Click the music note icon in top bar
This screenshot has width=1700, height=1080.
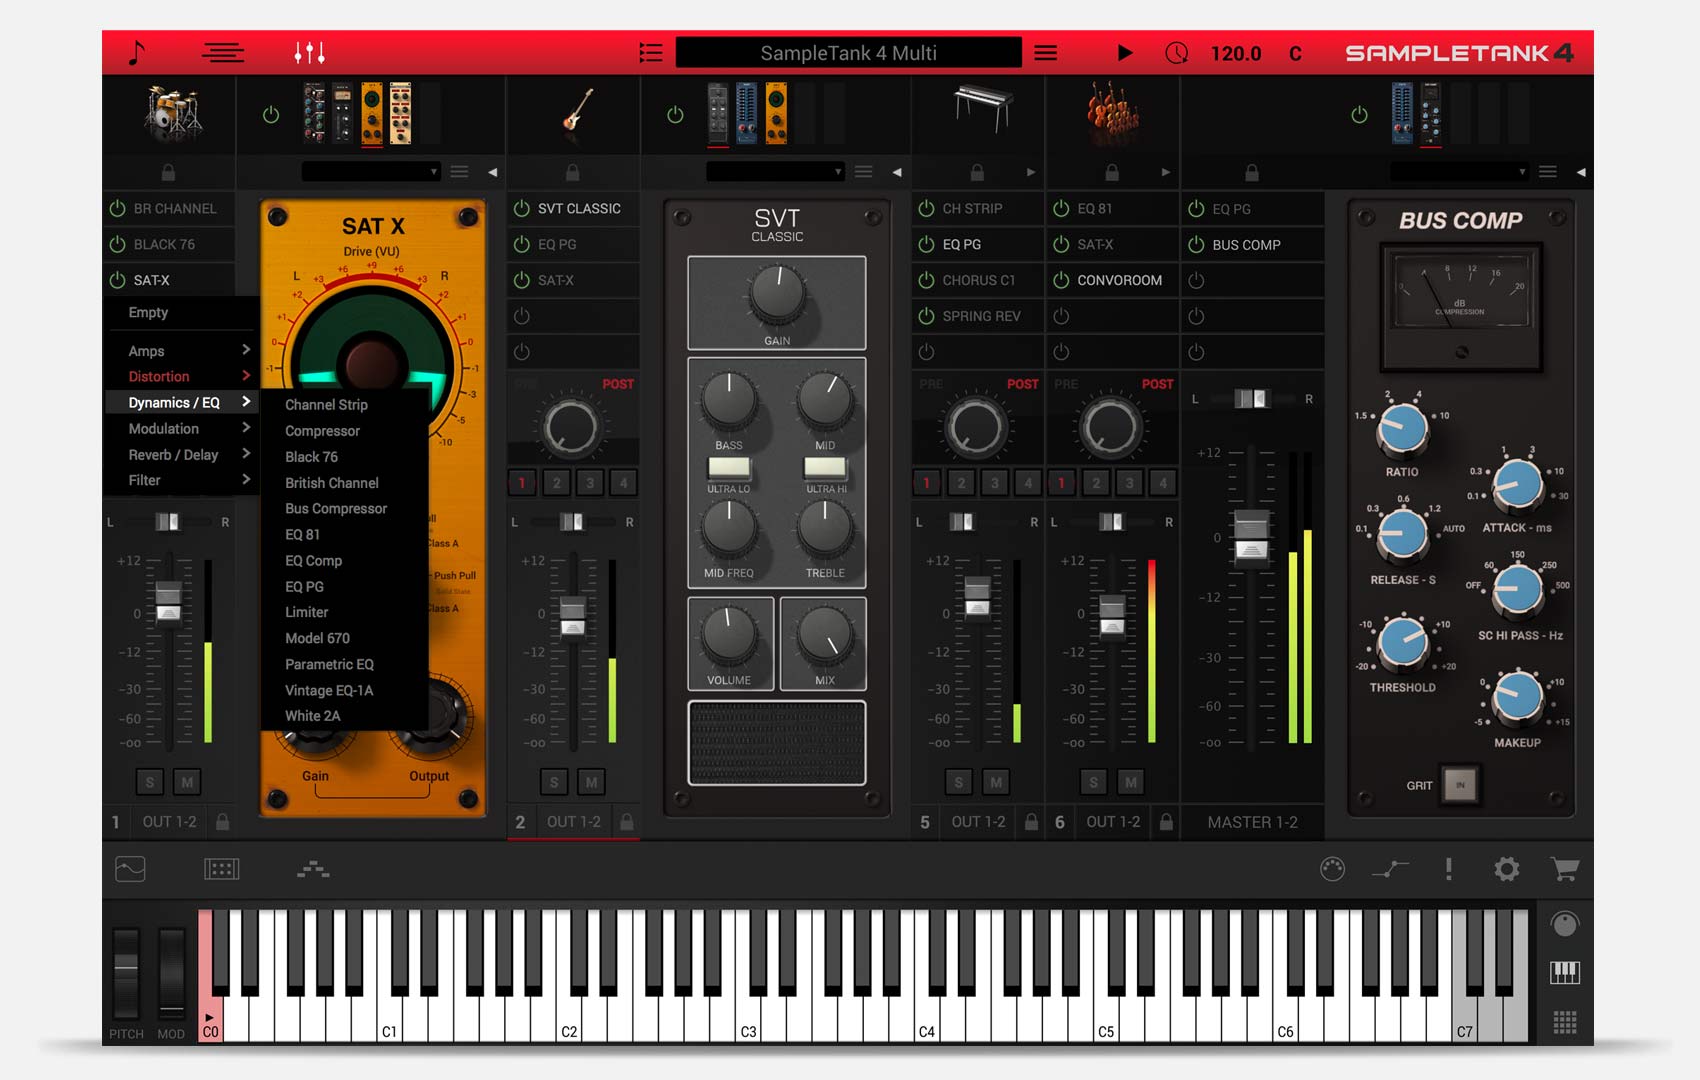[137, 53]
